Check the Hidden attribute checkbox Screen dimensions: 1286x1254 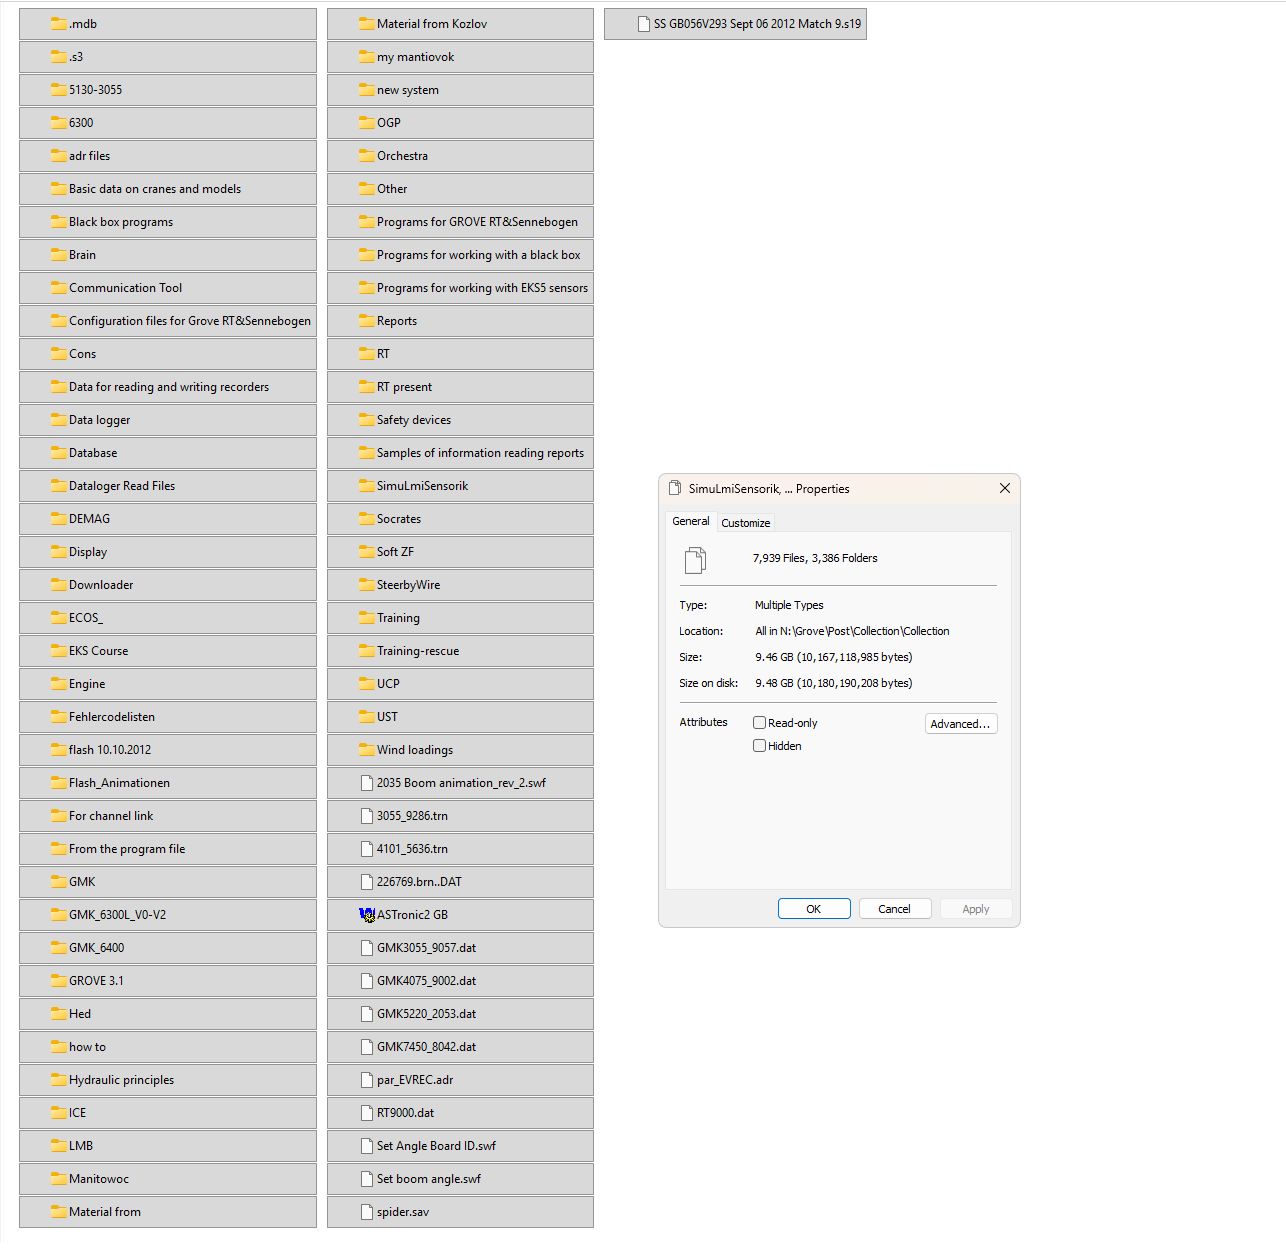click(x=760, y=746)
